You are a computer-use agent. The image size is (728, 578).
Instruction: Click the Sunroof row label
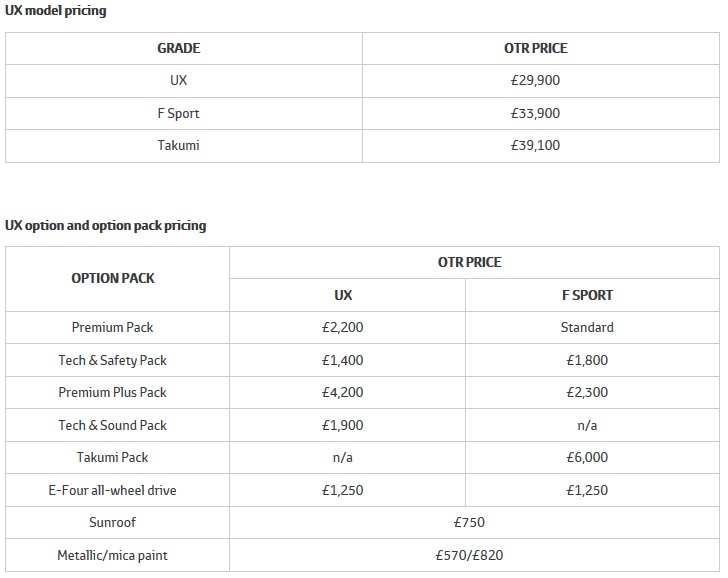(x=113, y=522)
